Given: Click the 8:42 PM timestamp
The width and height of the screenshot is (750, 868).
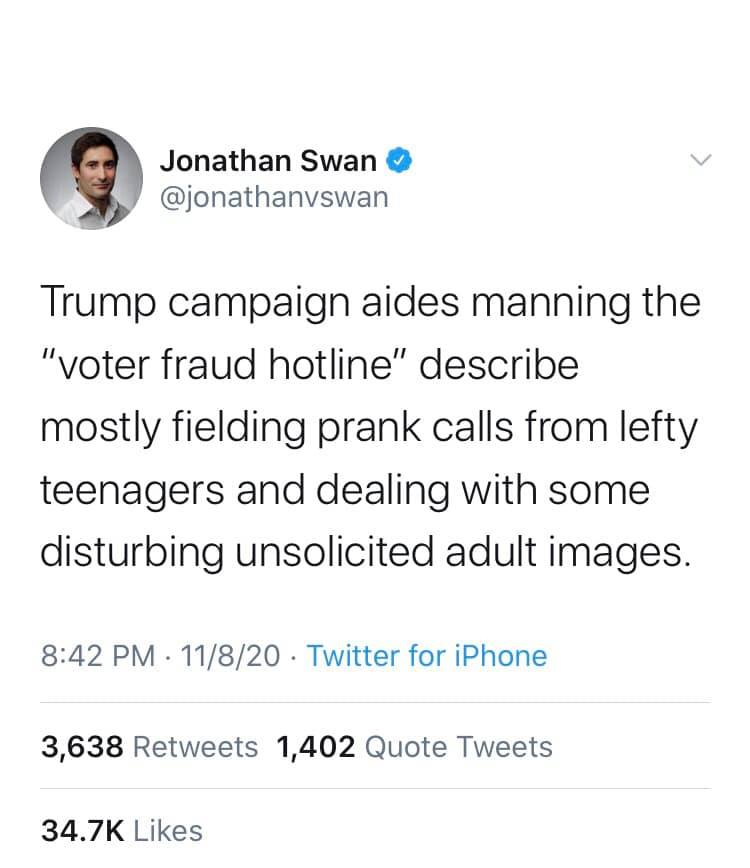Looking at the screenshot, I should 98,656.
